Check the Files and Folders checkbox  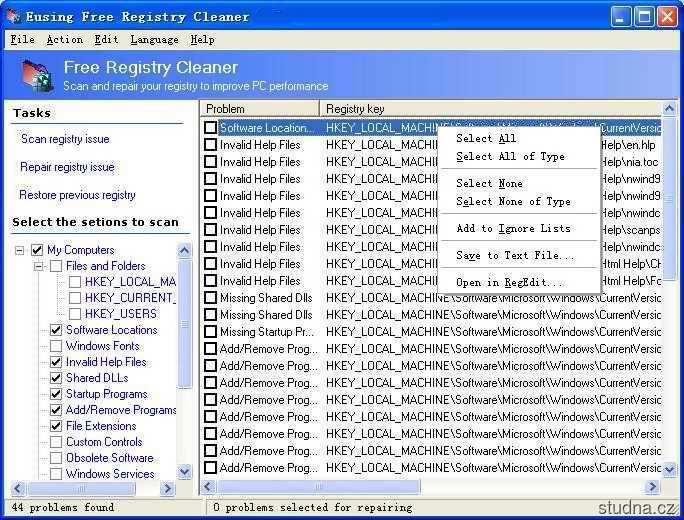[56, 266]
